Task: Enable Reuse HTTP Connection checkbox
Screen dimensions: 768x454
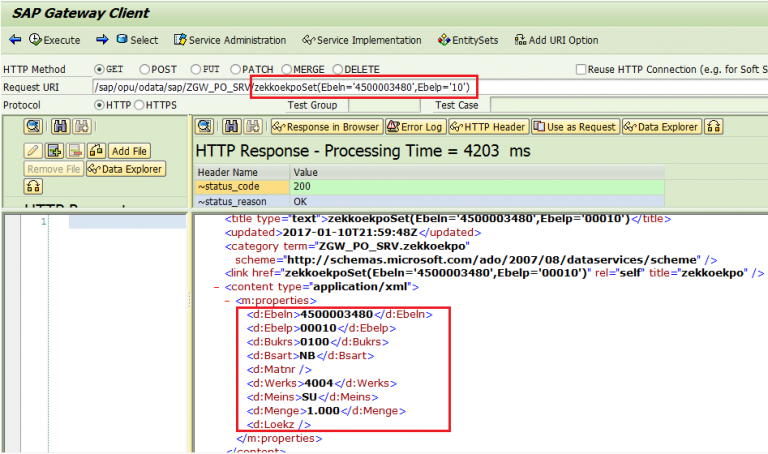Action: 582,69
